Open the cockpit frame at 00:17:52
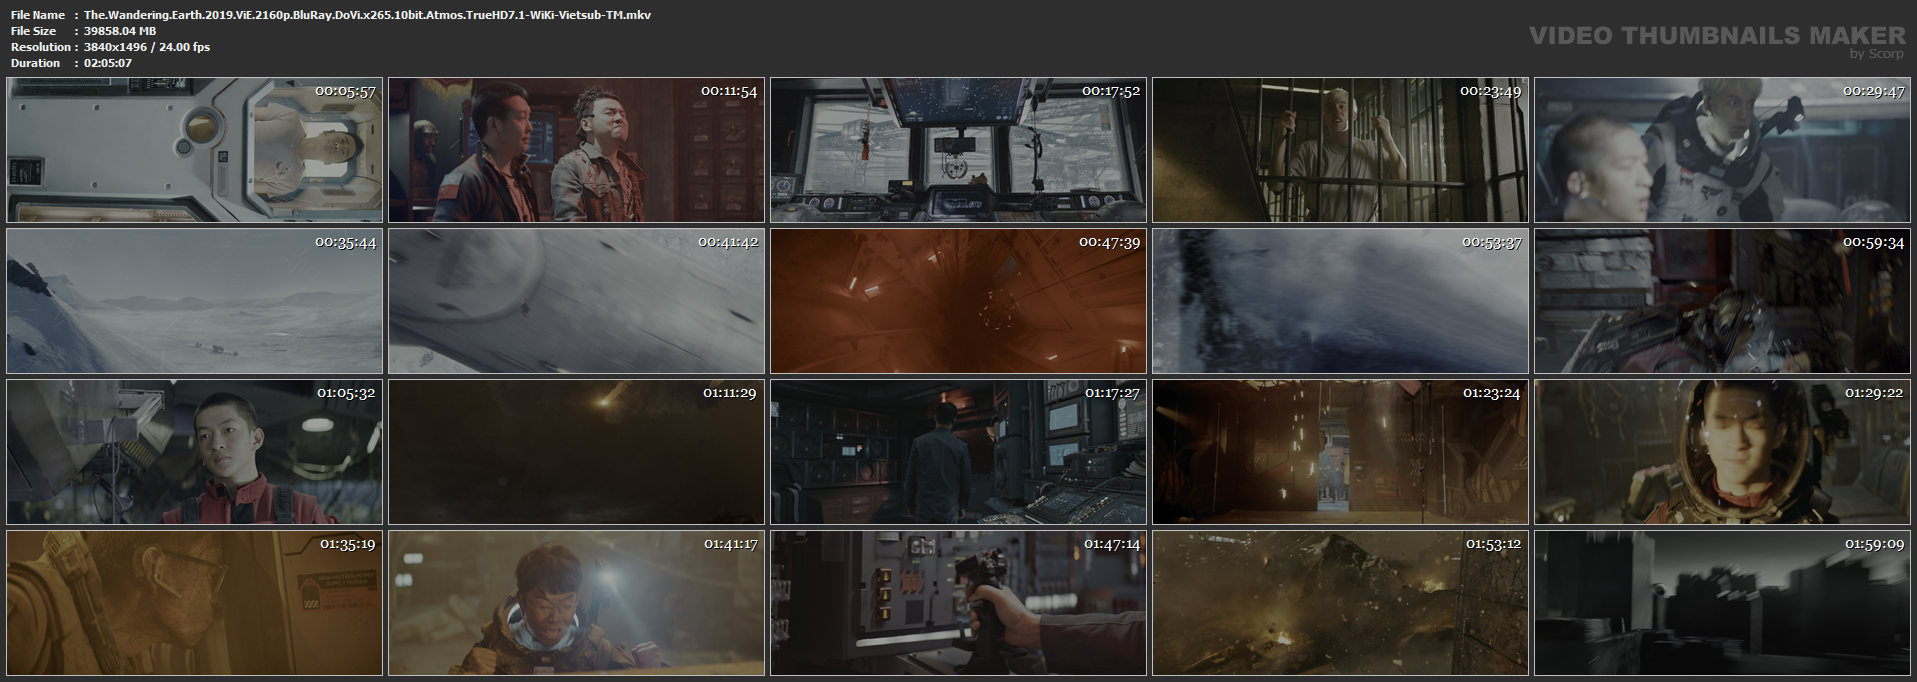The width and height of the screenshot is (1917, 682). pyautogui.click(x=958, y=150)
